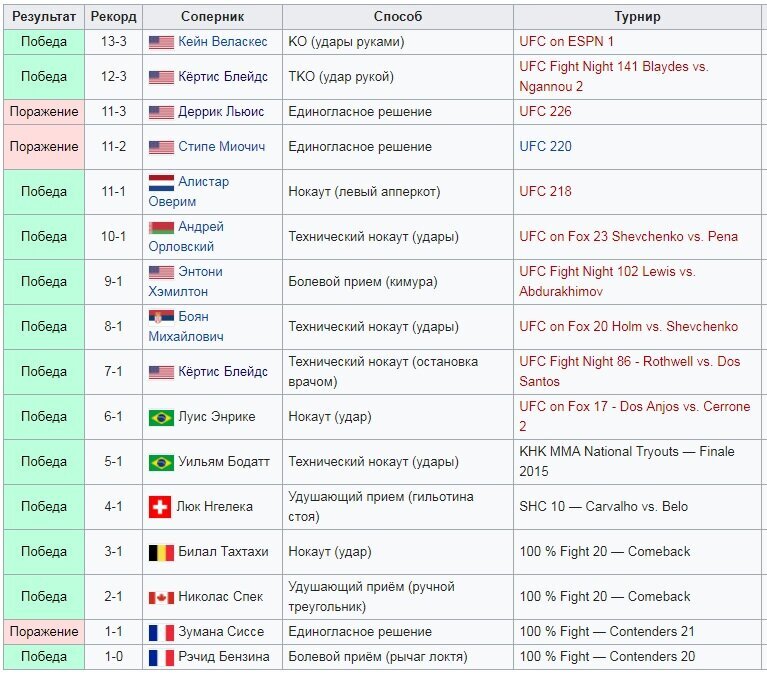Open the Энтони Хэмилтон link

click(185, 281)
